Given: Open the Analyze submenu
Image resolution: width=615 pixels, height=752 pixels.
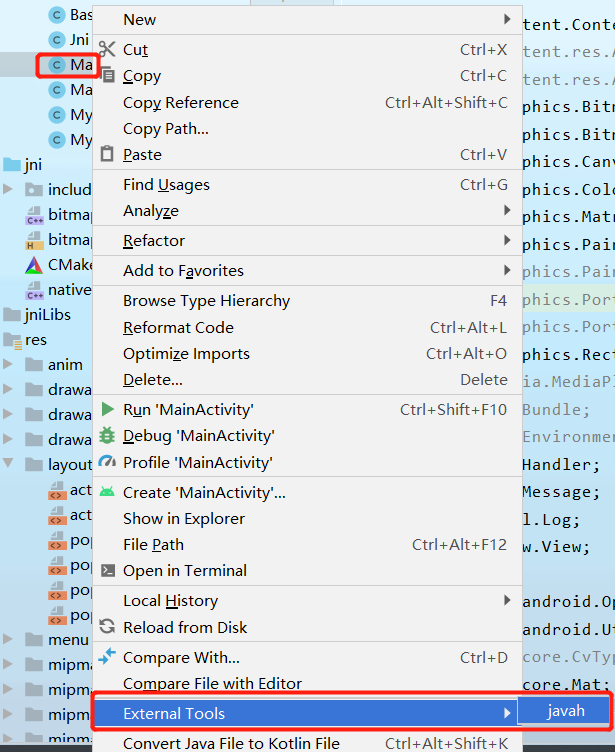Looking at the screenshot, I should pos(307,211).
